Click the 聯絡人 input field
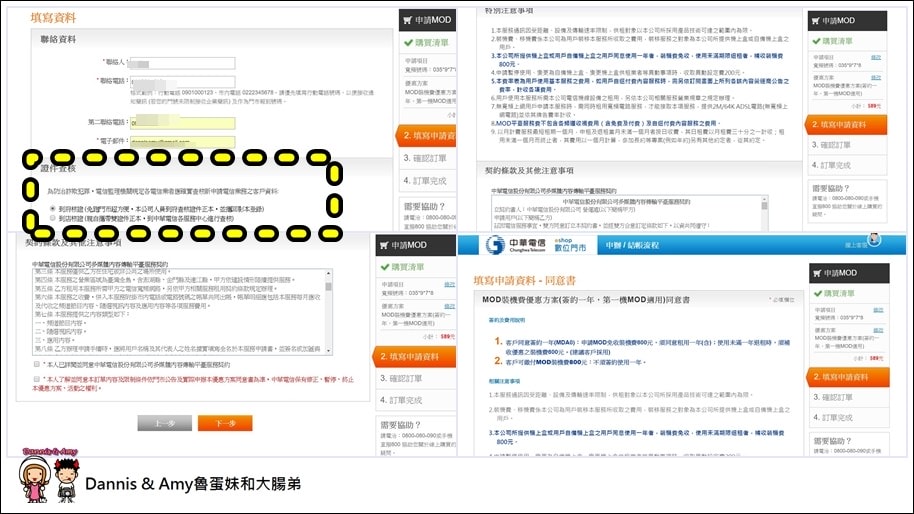This screenshot has width=914, height=514. [182, 63]
